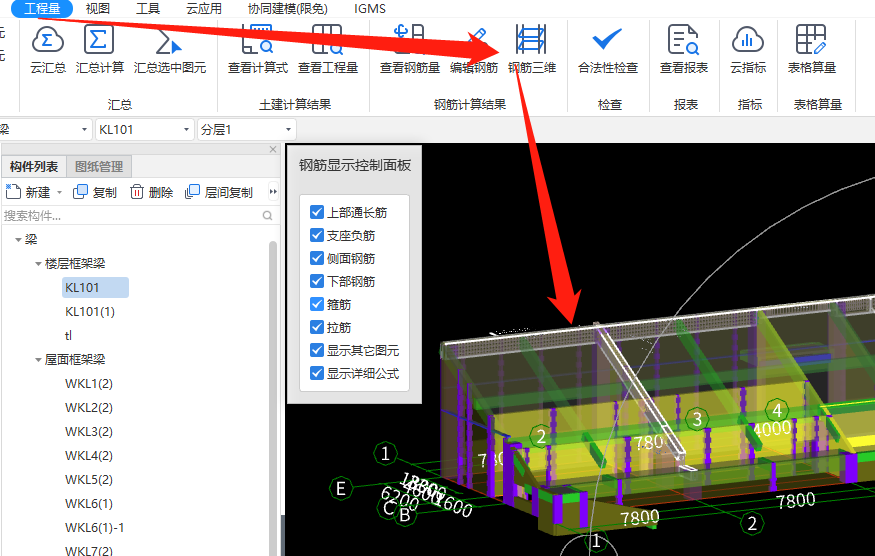Viewport: 875px width, 556px height.
Task: Open the 云应用 ribbon tab
Action: click(204, 8)
